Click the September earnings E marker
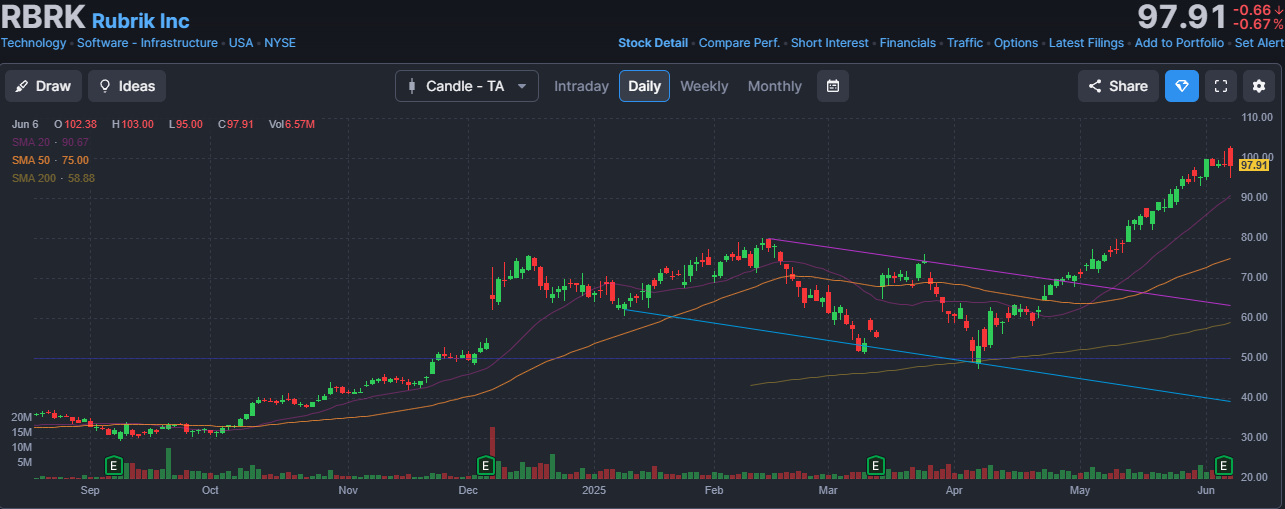Viewport: 1285px width, 509px height. point(114,465)
